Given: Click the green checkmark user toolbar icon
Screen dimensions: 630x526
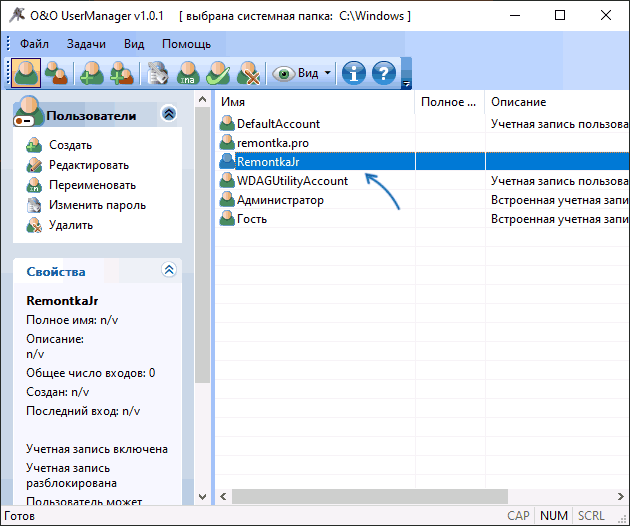Looking at the screenshot, I should click(218, 73).
